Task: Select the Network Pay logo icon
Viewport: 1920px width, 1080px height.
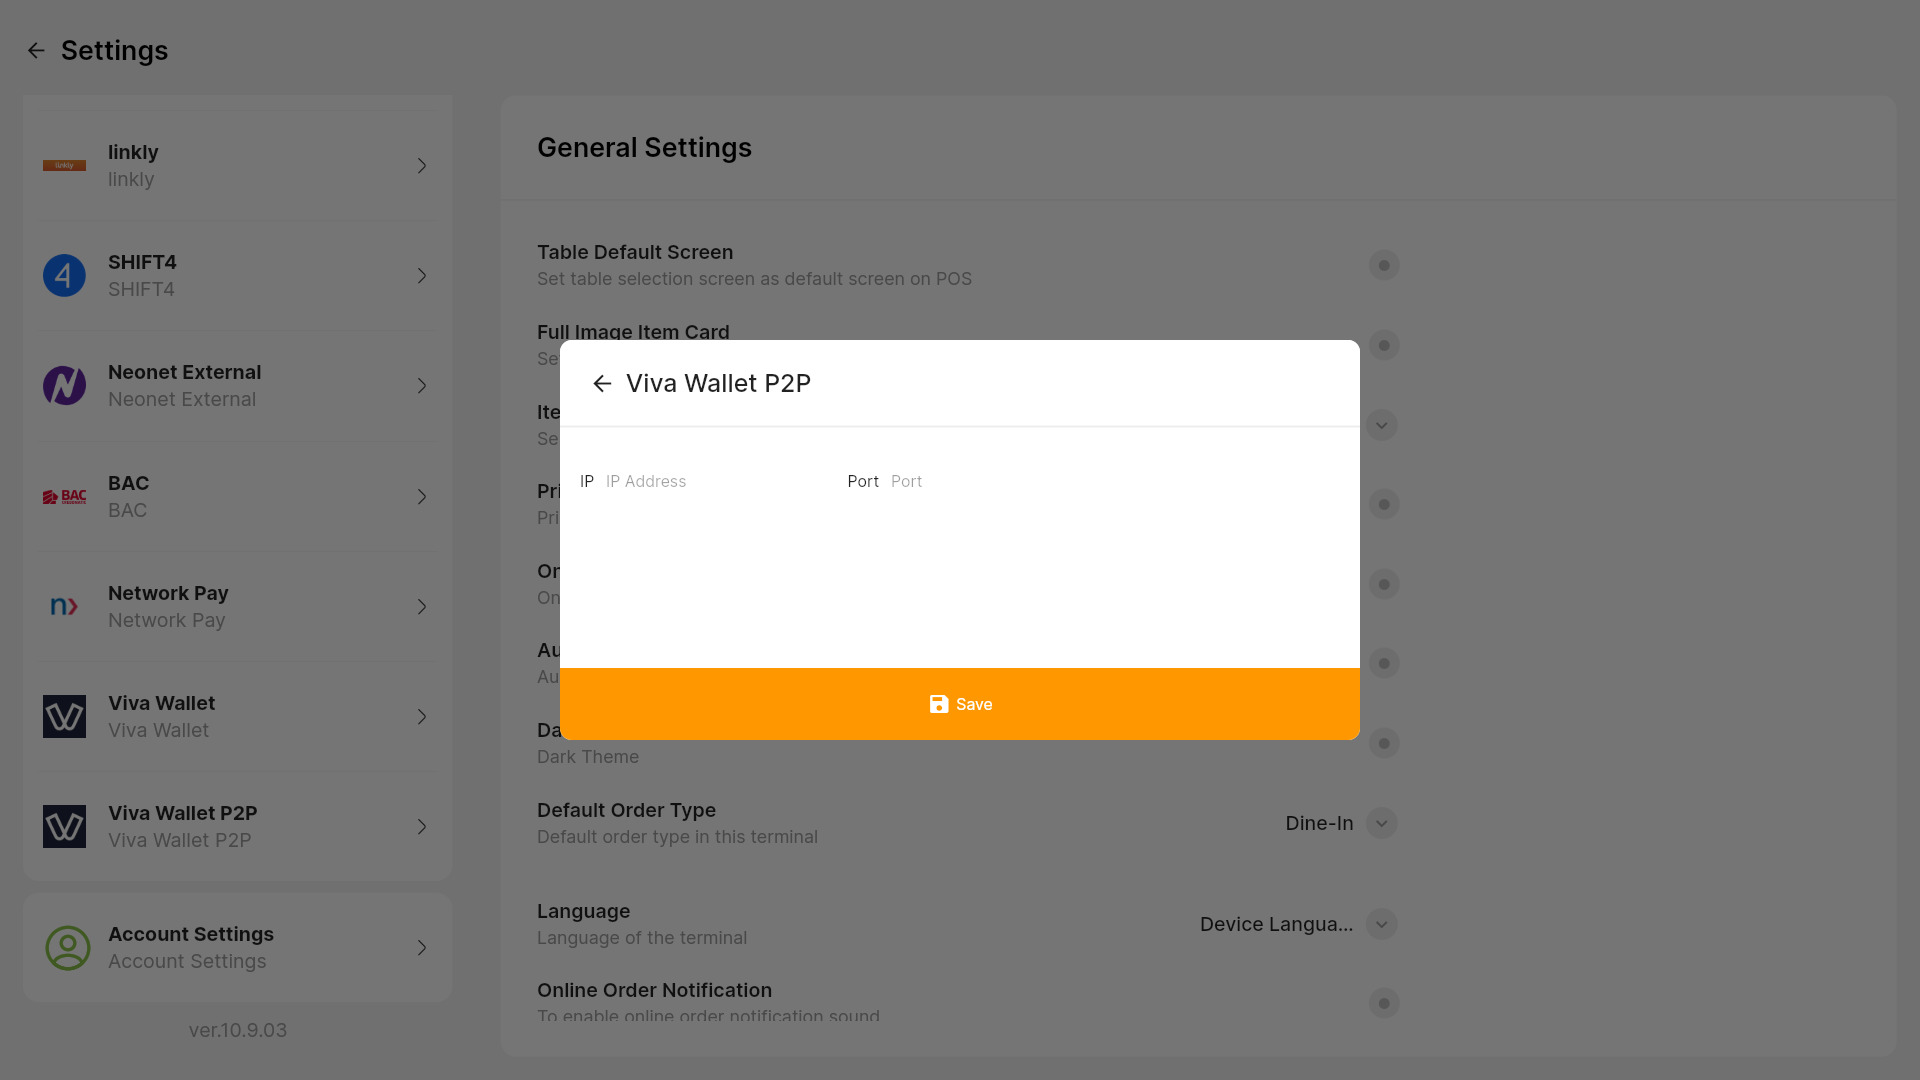Action: coord(64,607)
